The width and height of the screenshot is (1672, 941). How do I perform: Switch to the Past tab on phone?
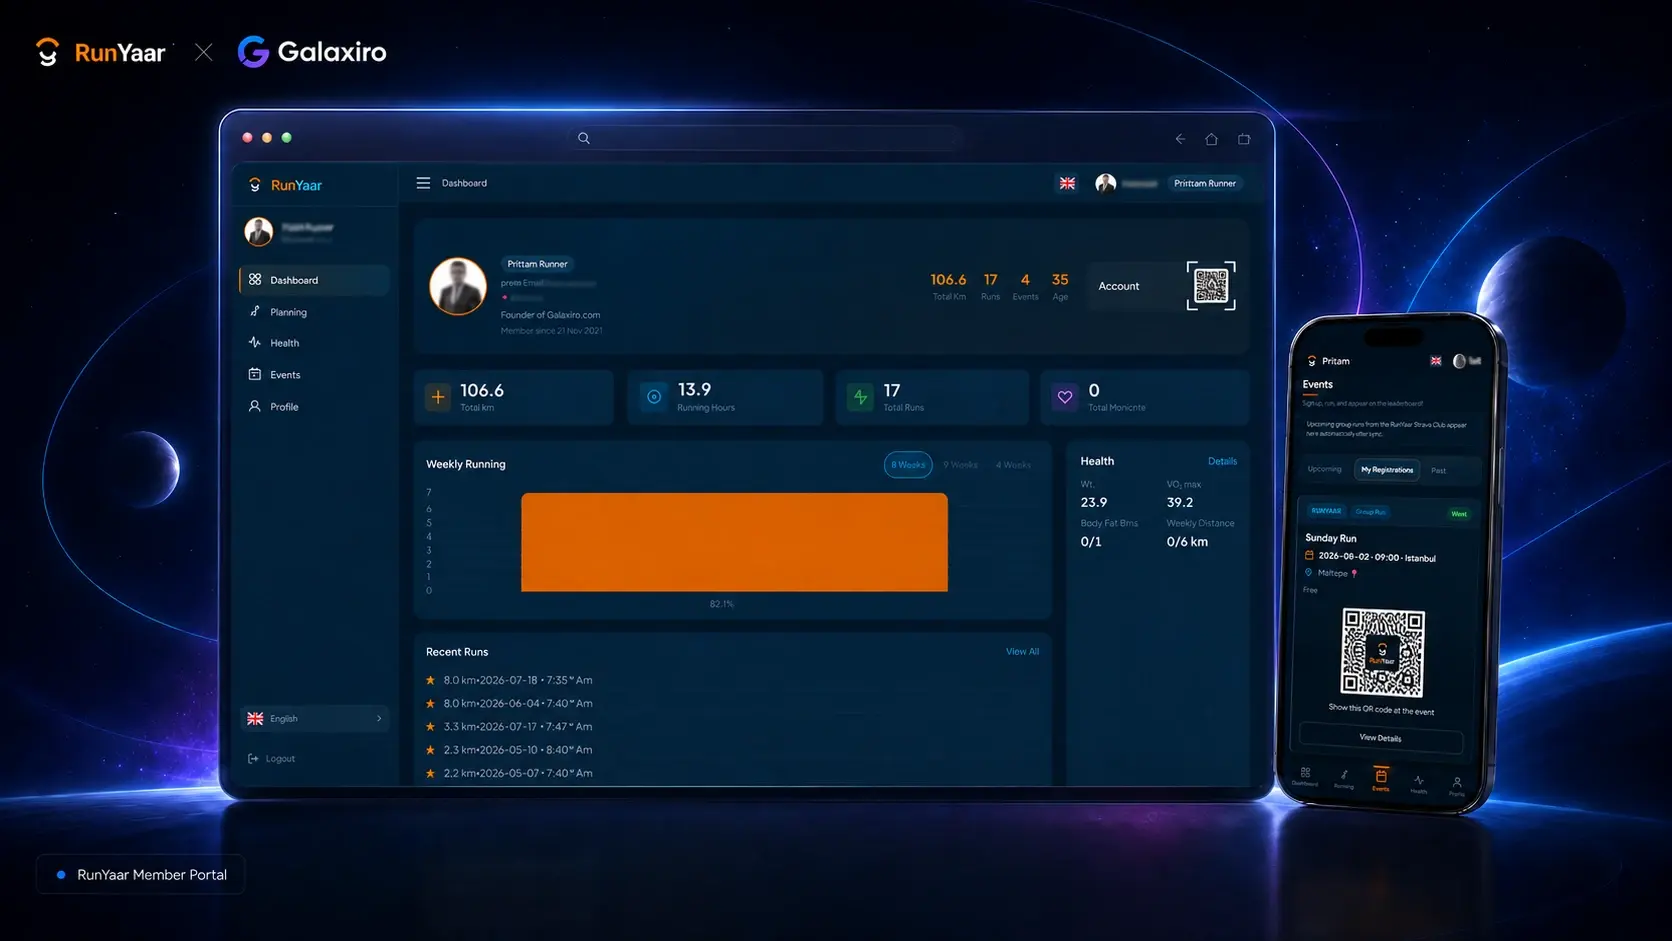pos(1439,471)
